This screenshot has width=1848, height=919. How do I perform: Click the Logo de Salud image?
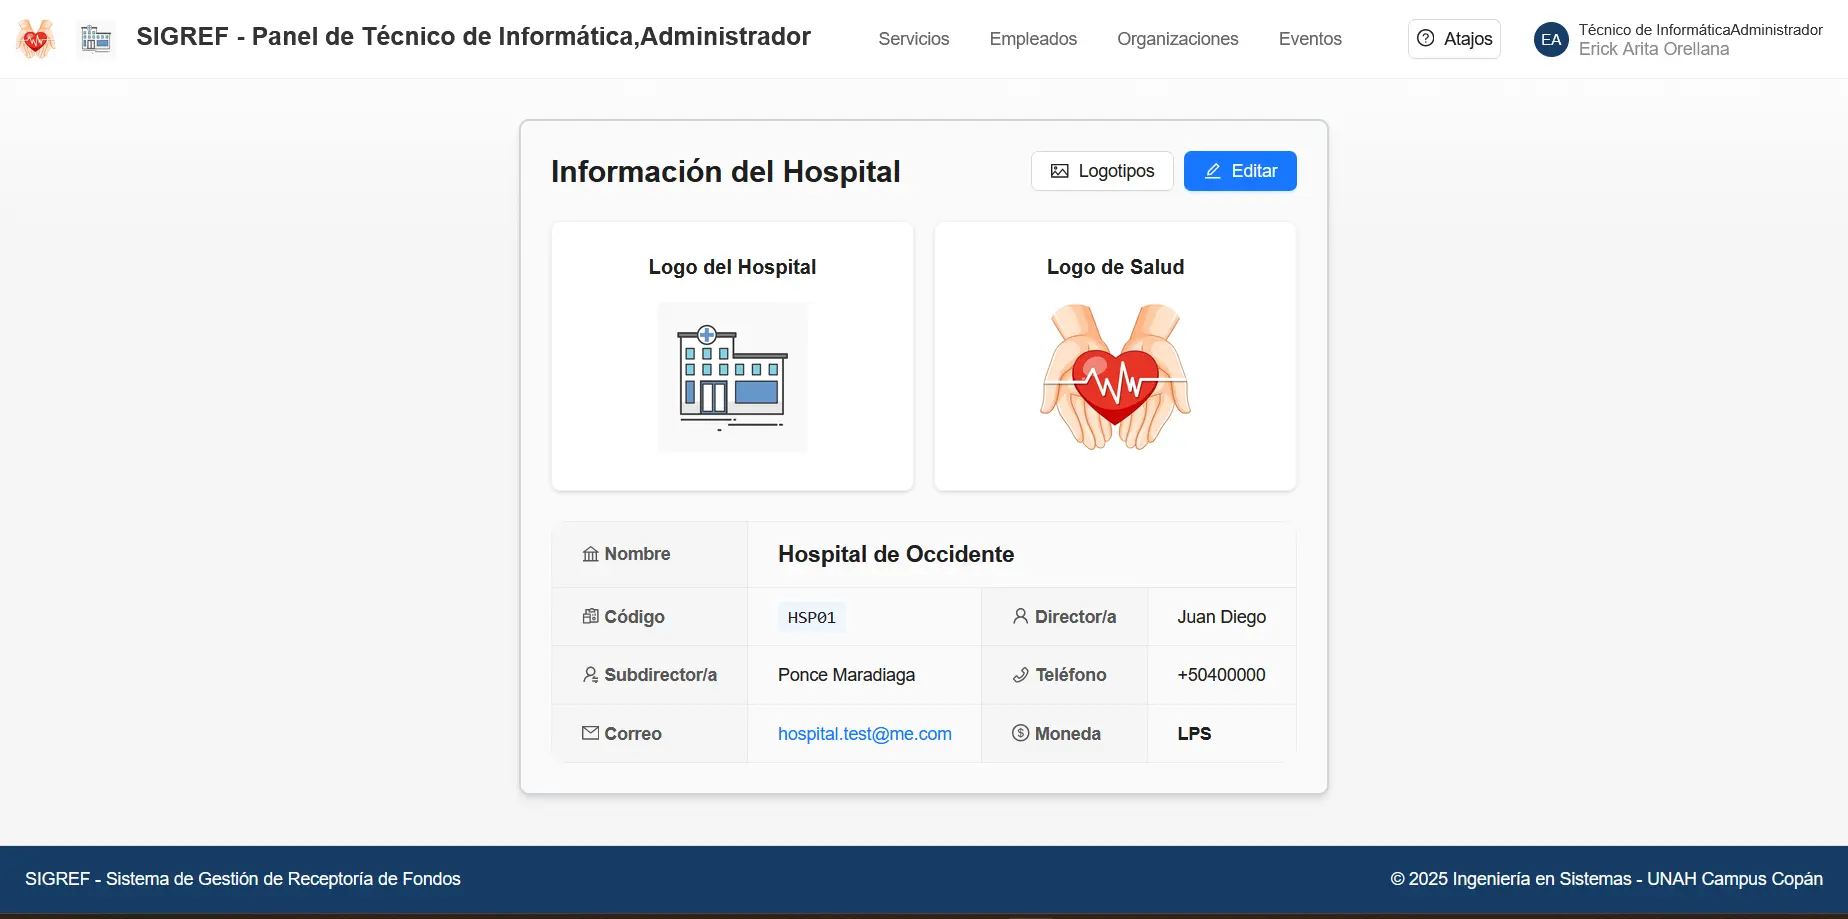(1115, 377)
